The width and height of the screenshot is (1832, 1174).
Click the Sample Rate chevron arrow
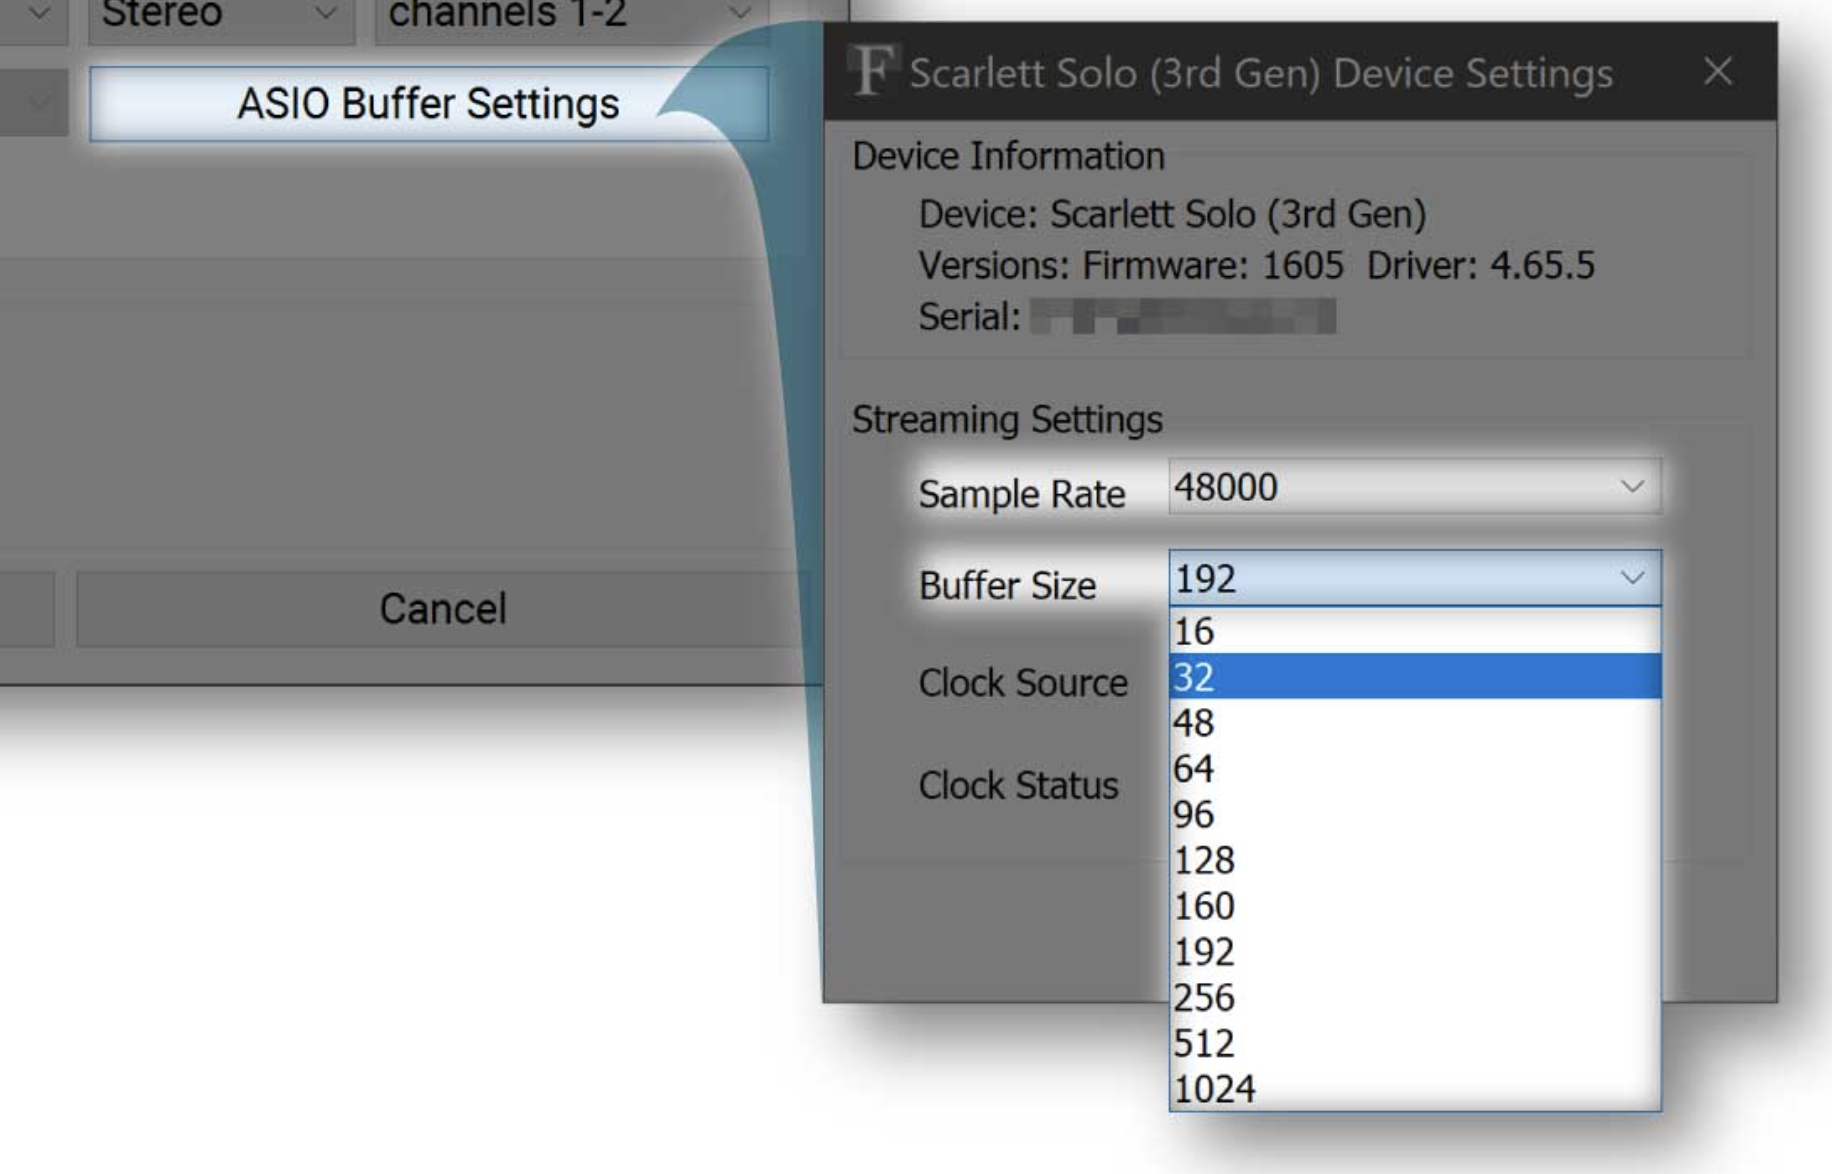pos(1632,487)
